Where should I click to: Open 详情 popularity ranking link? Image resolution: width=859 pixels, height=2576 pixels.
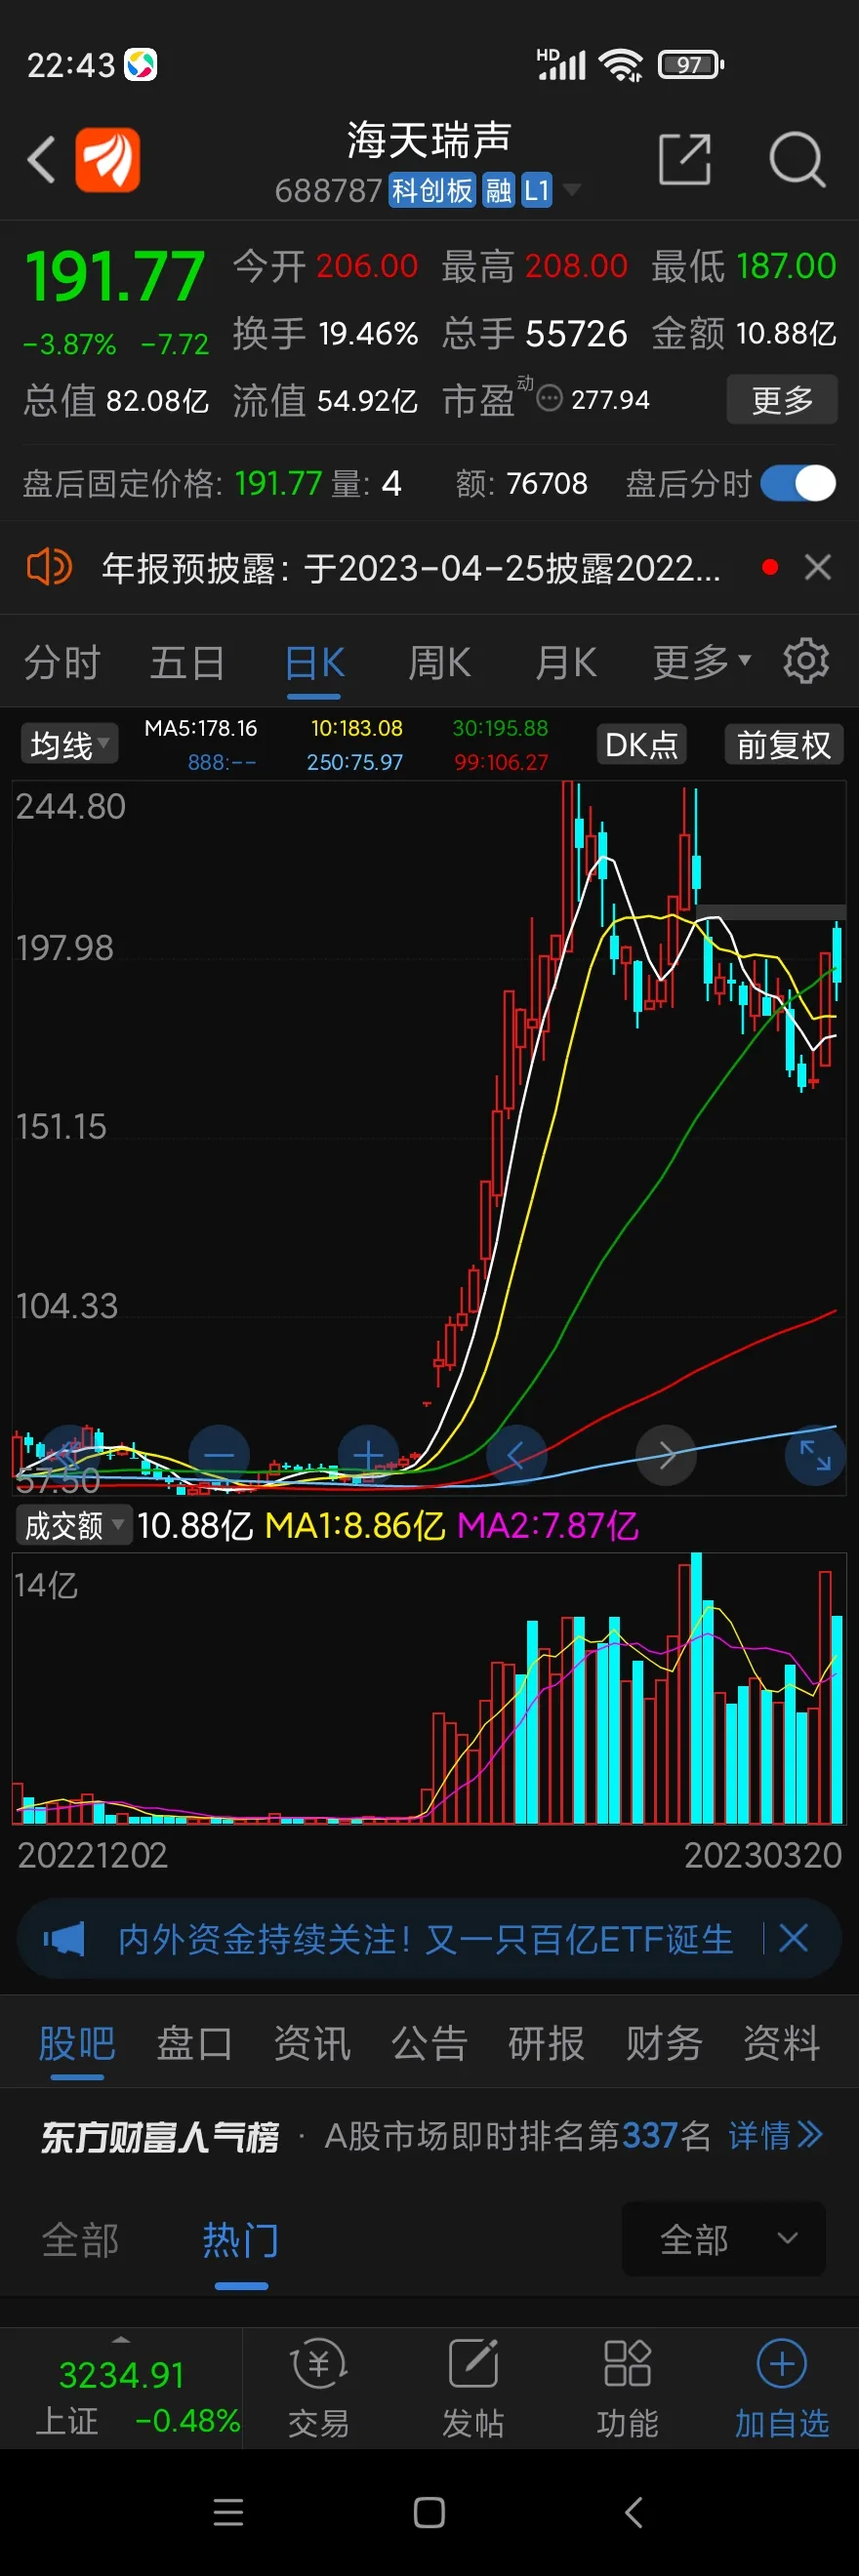[x=775, y=2136]
